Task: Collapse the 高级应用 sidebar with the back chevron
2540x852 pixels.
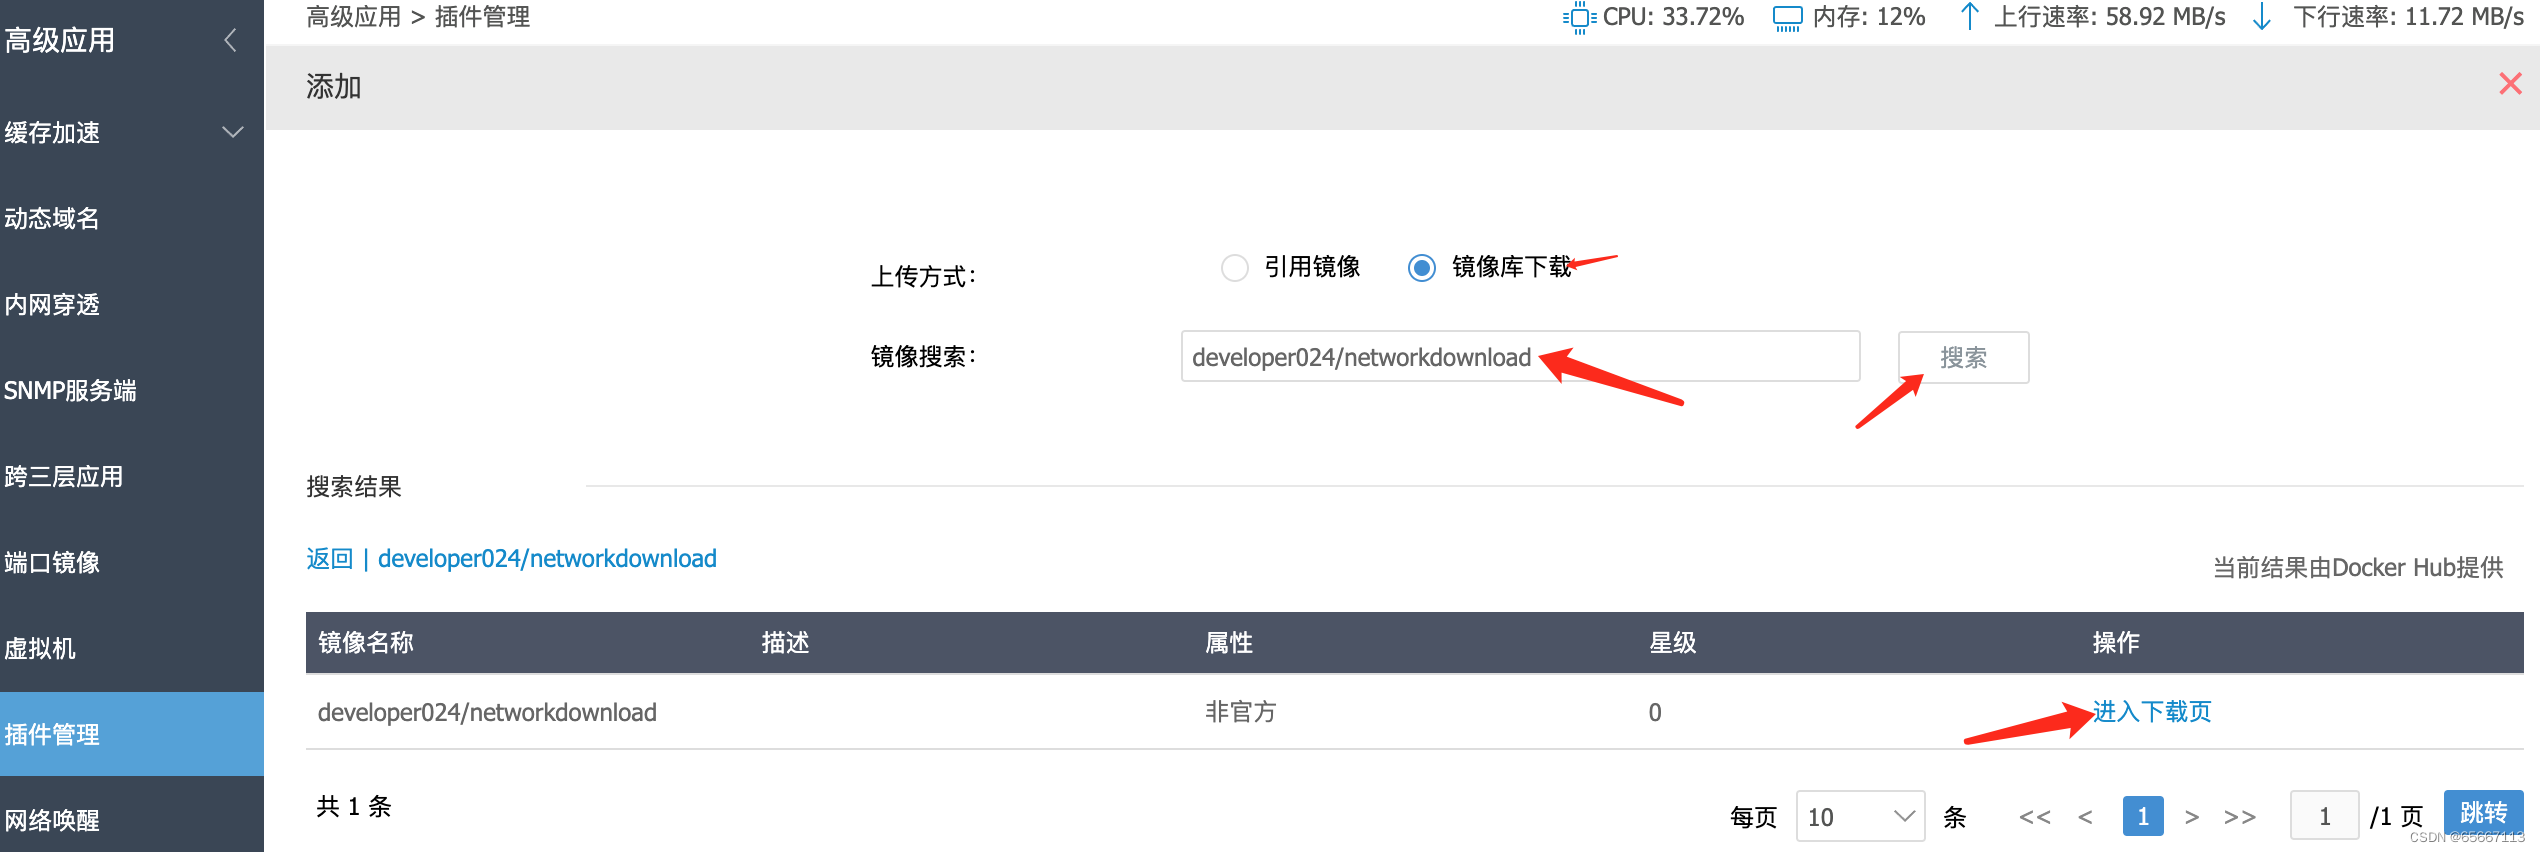Action: [x=231, y=40]
